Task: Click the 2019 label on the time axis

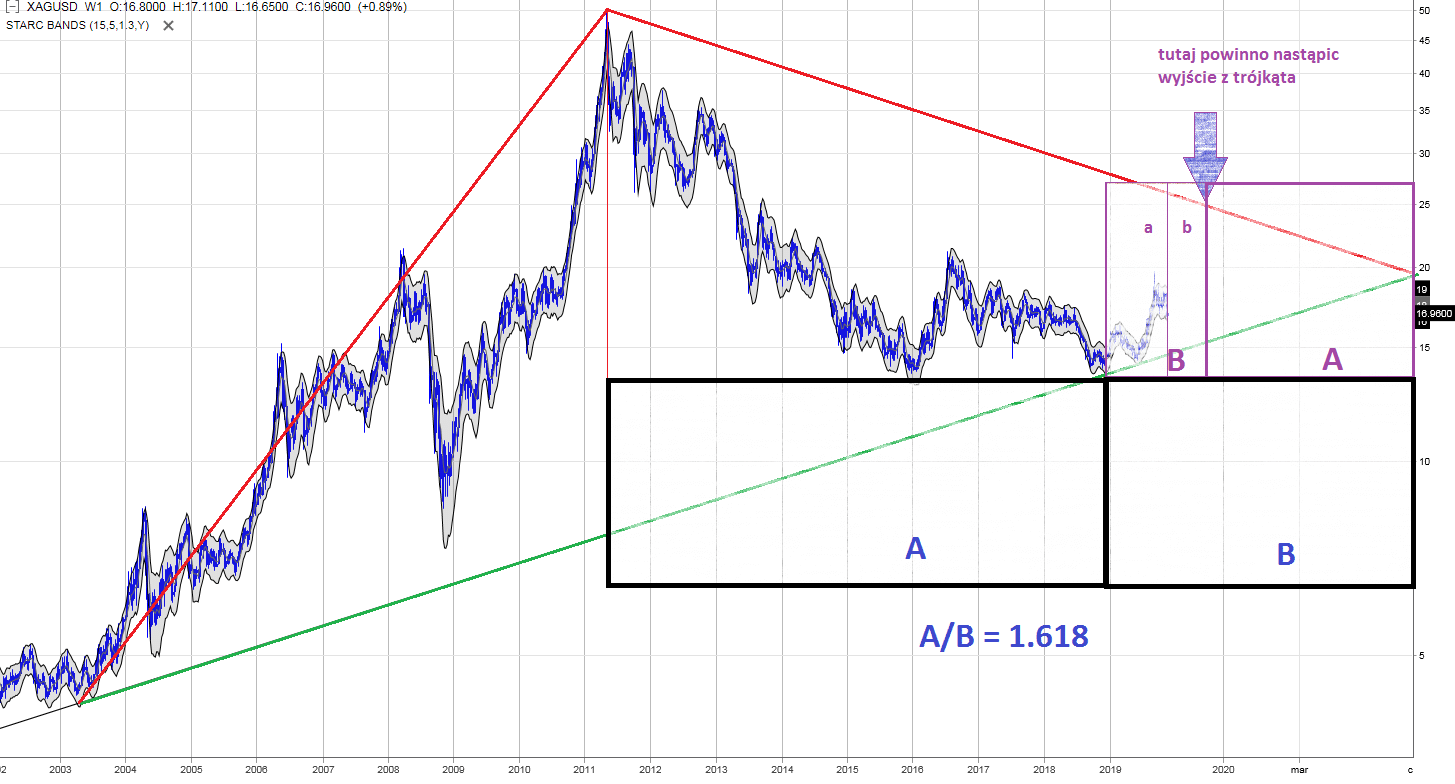Action: [x=1110, y=771]
